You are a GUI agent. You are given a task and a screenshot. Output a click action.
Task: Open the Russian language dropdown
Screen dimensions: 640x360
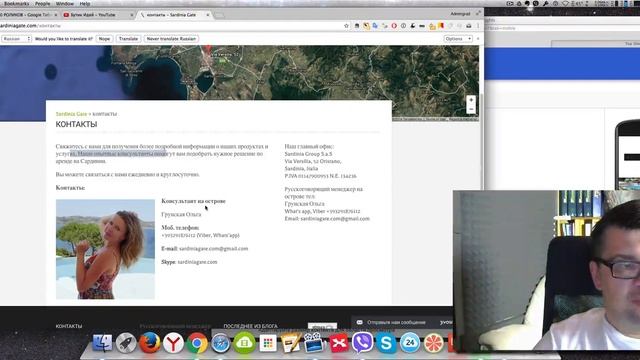point(16,39)
